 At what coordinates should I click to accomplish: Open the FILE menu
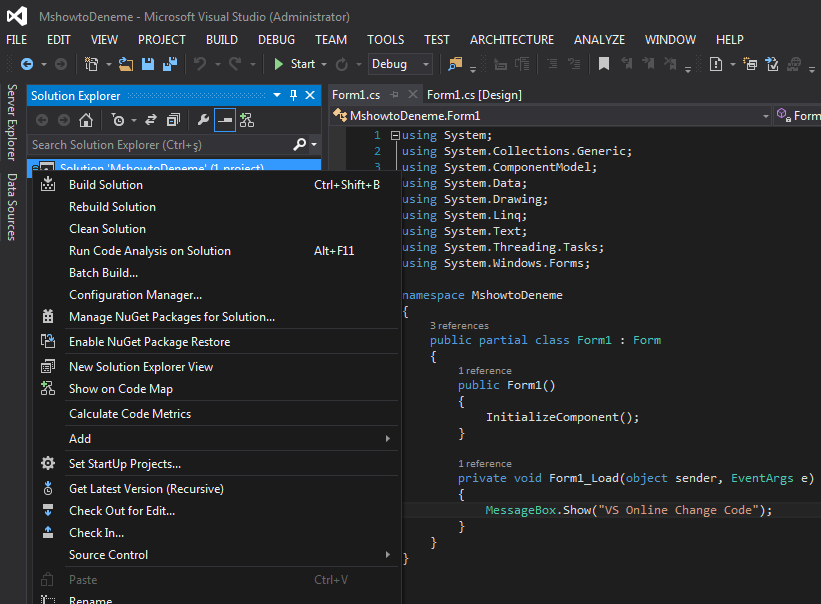pyautogui.click(x=17, y=40)
